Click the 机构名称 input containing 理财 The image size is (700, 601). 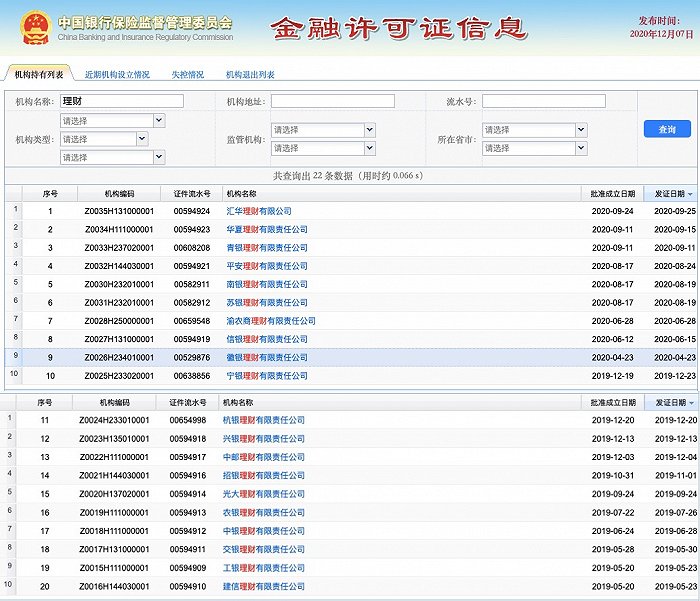(x=121, y=101)
